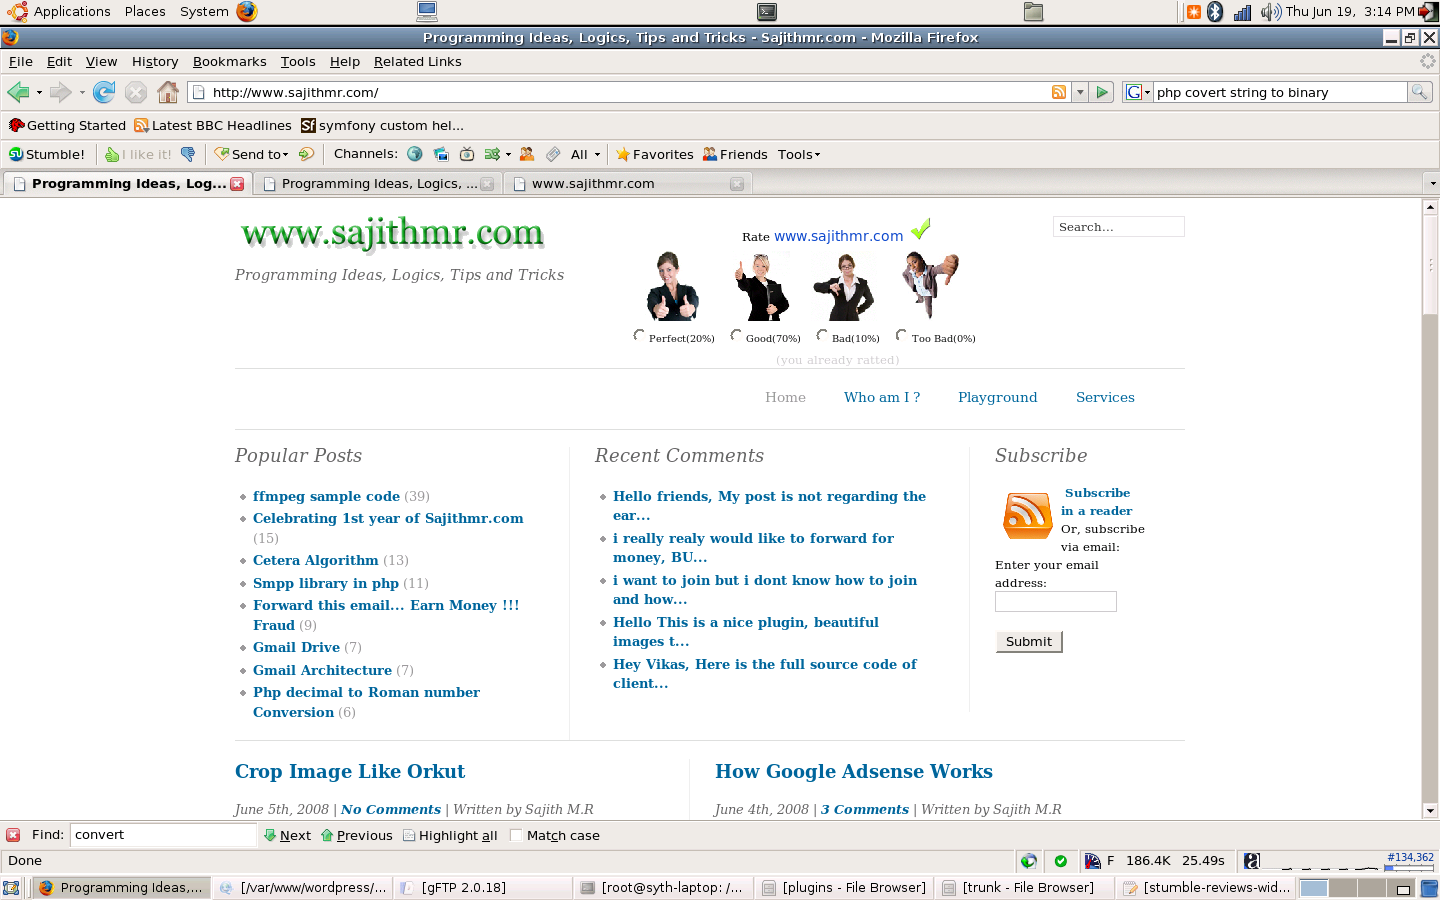Find Previous match

coord(357,835)
